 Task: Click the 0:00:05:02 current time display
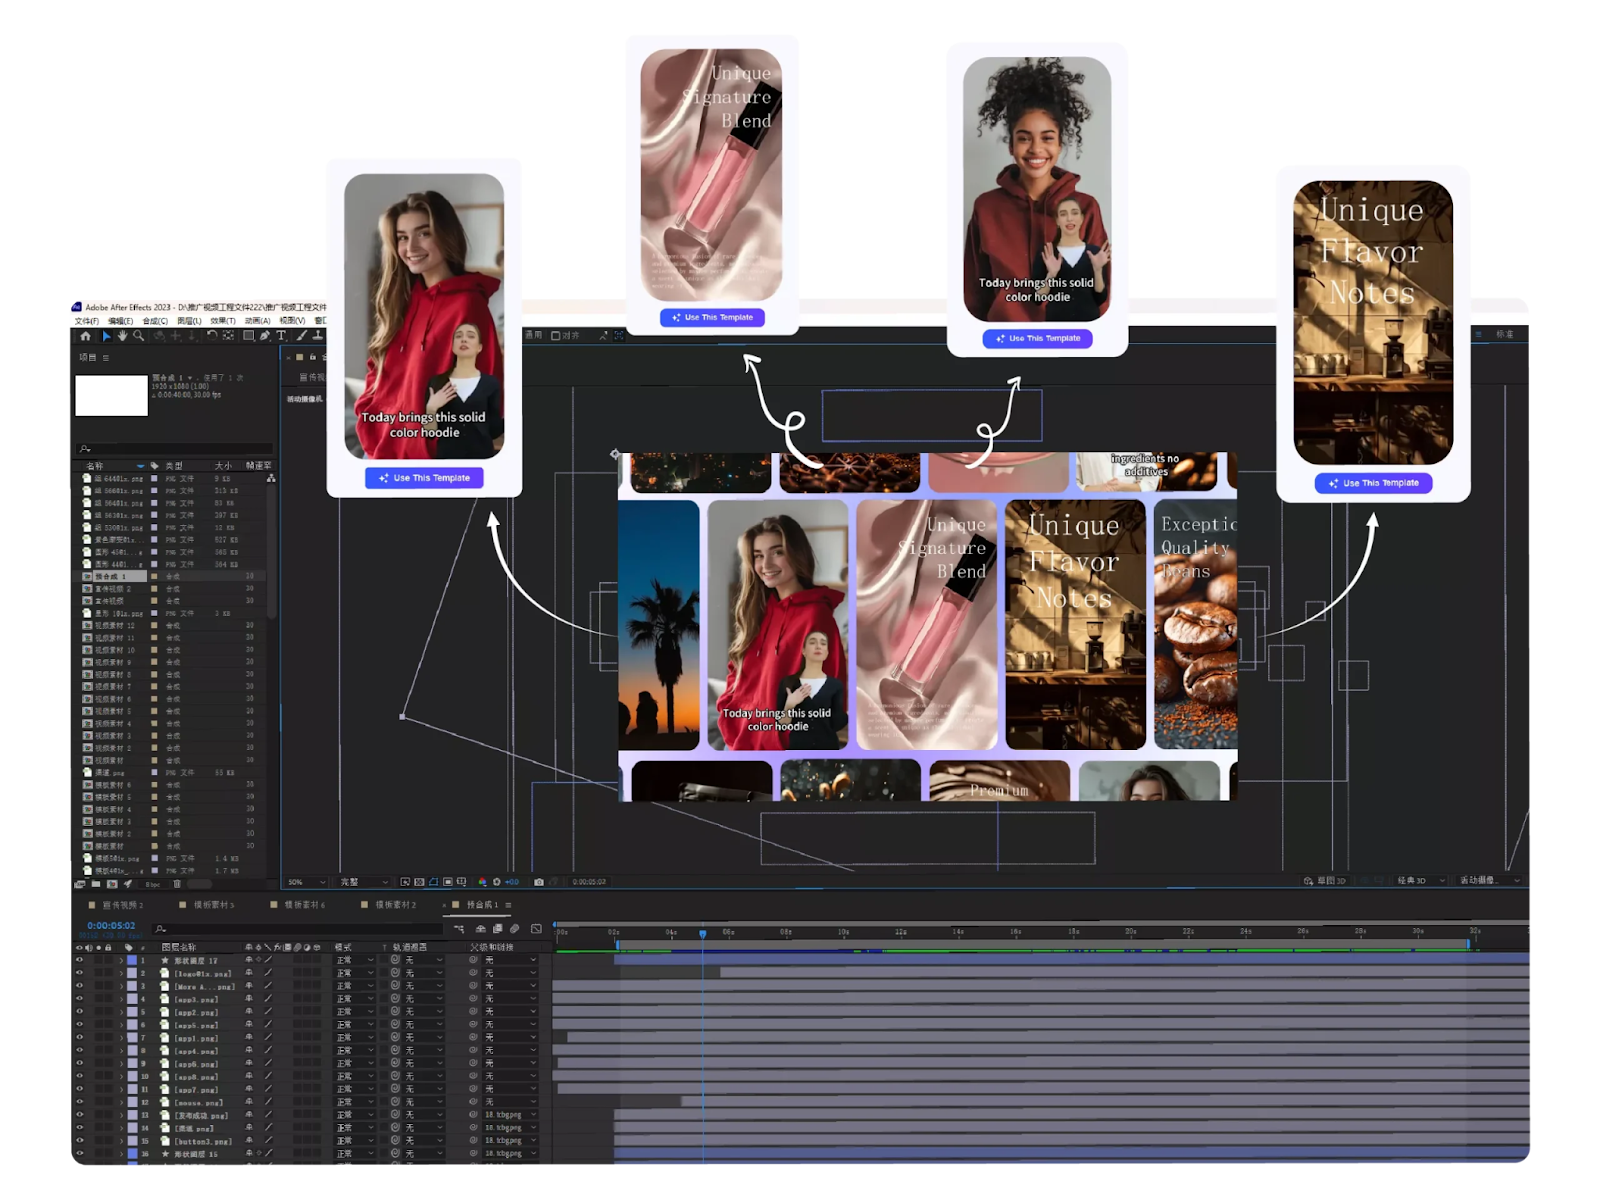click(111, 925)
